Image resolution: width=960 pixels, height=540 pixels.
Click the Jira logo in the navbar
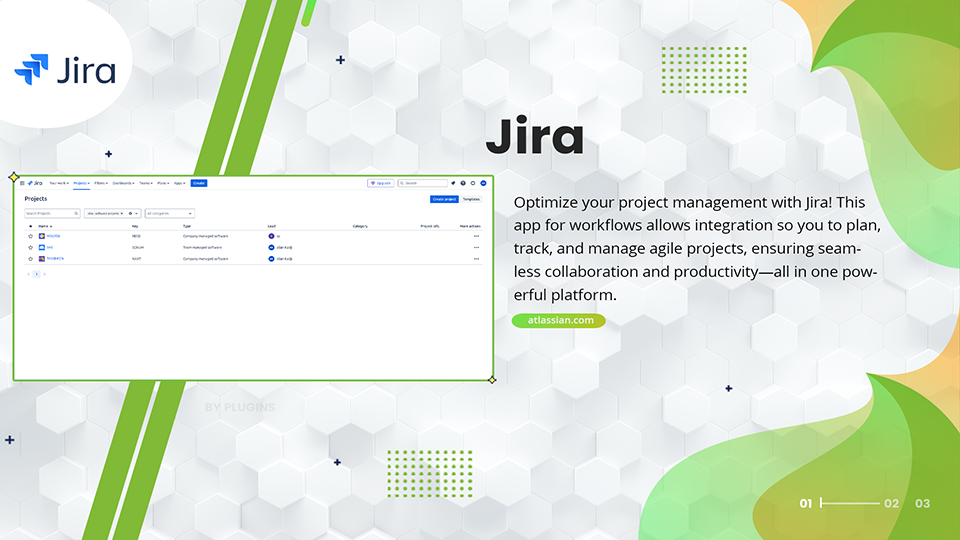(35, 183)
